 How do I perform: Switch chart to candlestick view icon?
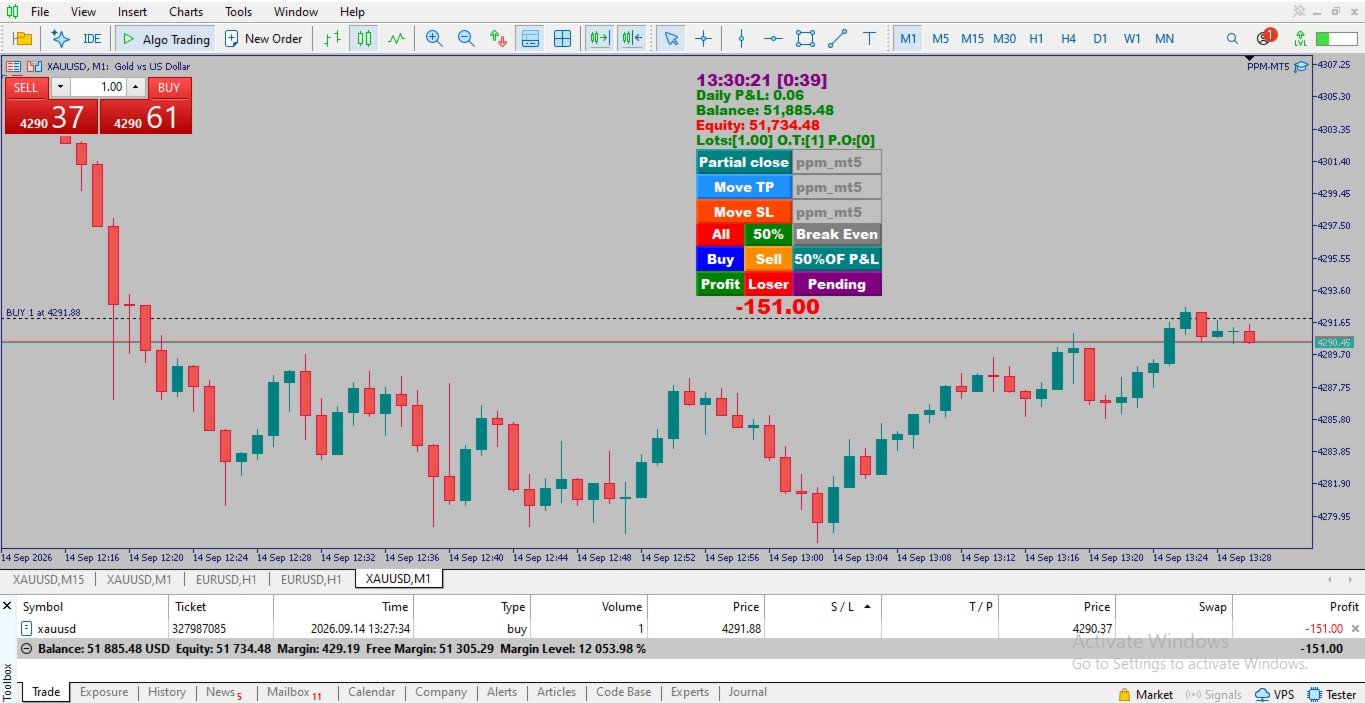pyautogui.click(x=365, y=38)
